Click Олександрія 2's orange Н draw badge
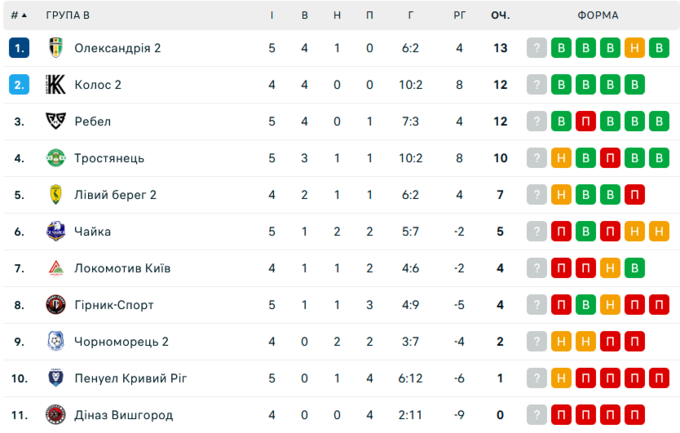Screen dimensions: 680x433 (634, 48)
